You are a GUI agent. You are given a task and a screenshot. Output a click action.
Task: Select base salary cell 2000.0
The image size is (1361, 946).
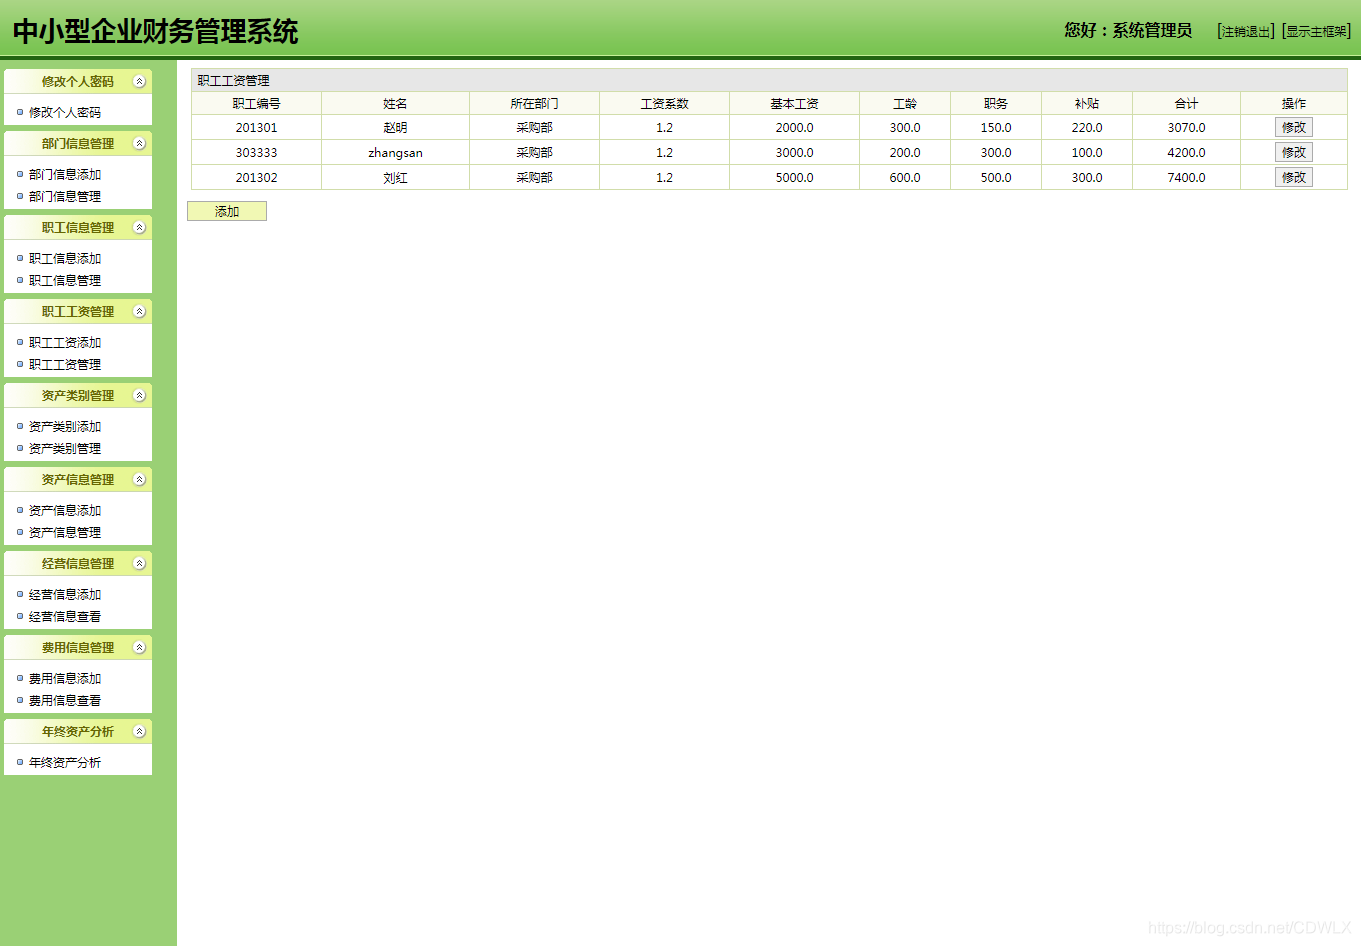(x=794, y=128)
